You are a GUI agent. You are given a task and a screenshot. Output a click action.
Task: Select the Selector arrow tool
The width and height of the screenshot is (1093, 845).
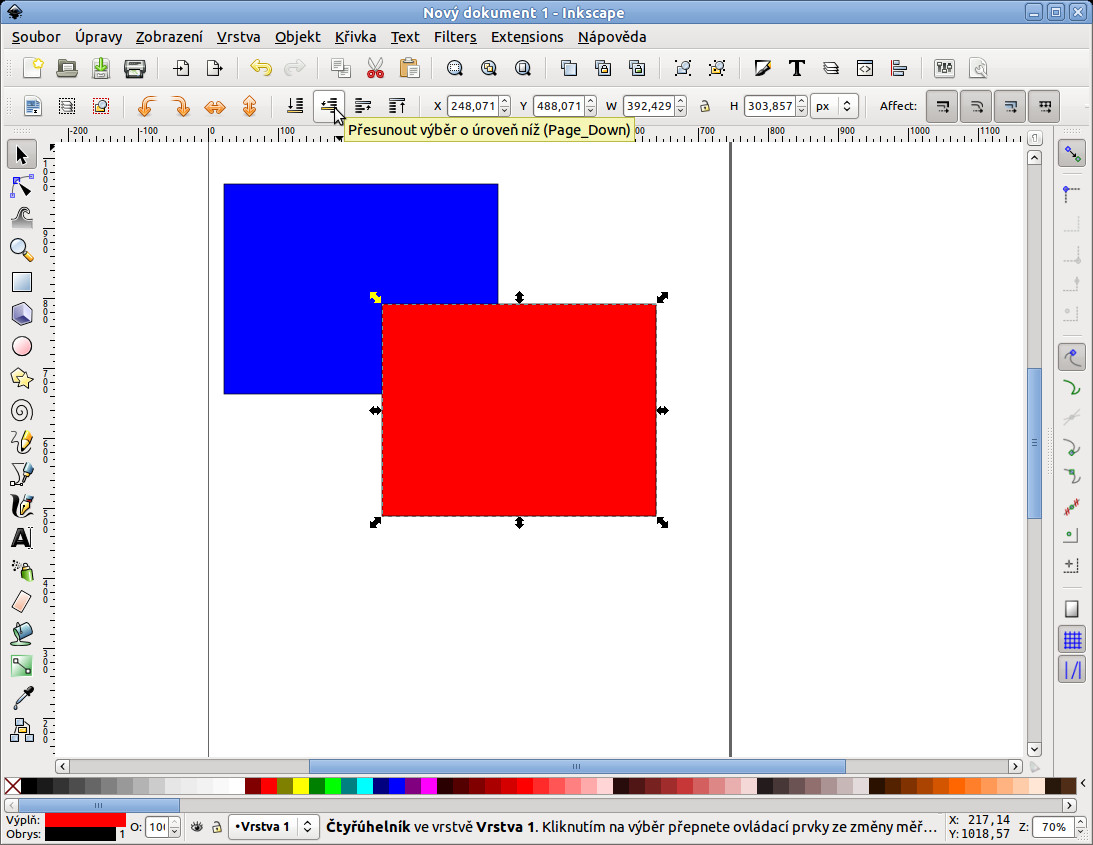click(22, 155)
